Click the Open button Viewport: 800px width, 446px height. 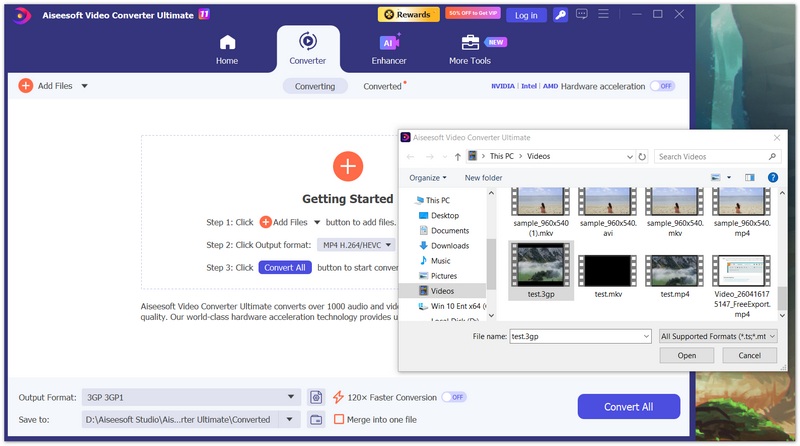tap(686, 356)
